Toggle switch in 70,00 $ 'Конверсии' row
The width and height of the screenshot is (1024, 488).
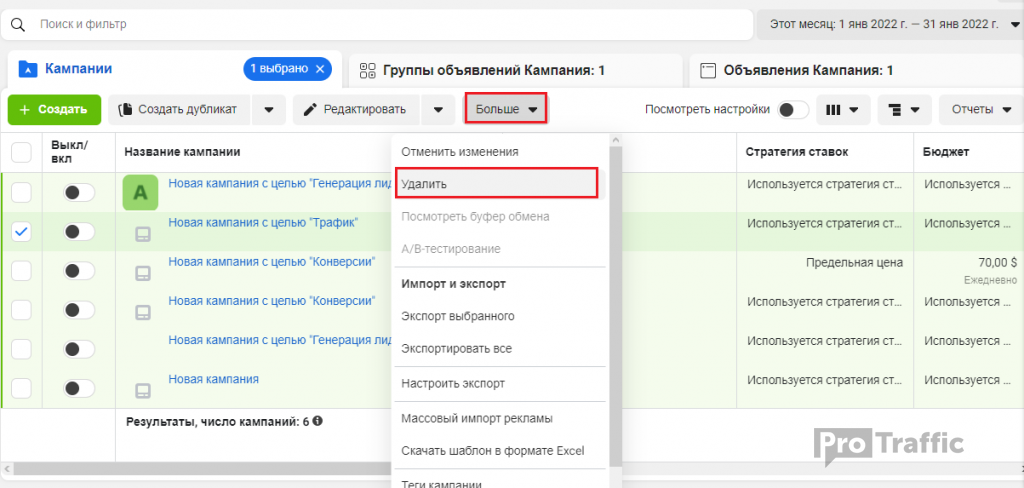79,270
